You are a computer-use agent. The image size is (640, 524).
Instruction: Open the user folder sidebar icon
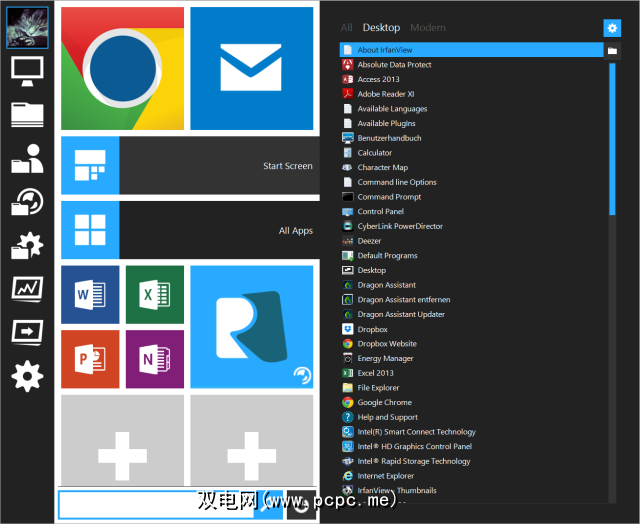pyautogui.click(x=27, y=159)
